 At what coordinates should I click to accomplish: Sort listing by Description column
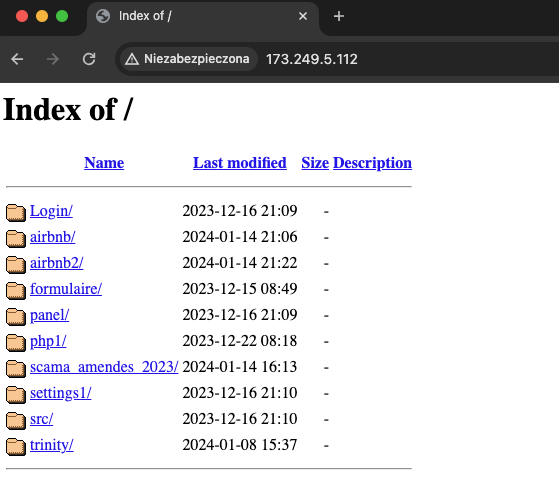tap(372, 163)
